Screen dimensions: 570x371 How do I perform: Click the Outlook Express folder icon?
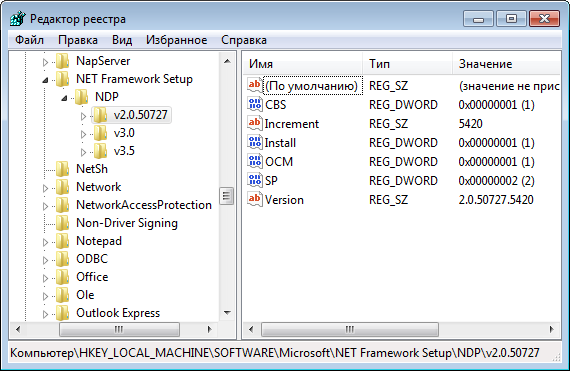pyautogui.click(x=63, y=313)
